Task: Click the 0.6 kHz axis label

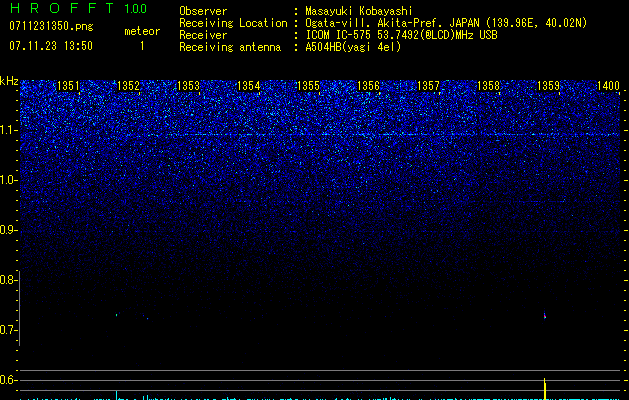Action: pyautogui.click(x=8, y=380)
